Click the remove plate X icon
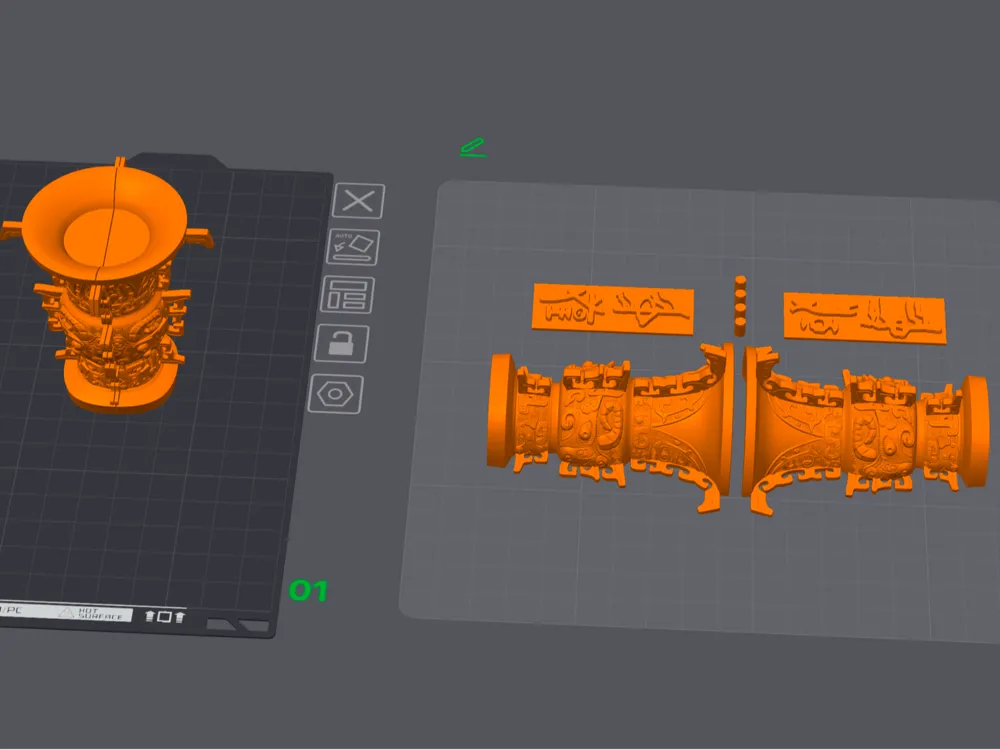 tap(358, 202)
